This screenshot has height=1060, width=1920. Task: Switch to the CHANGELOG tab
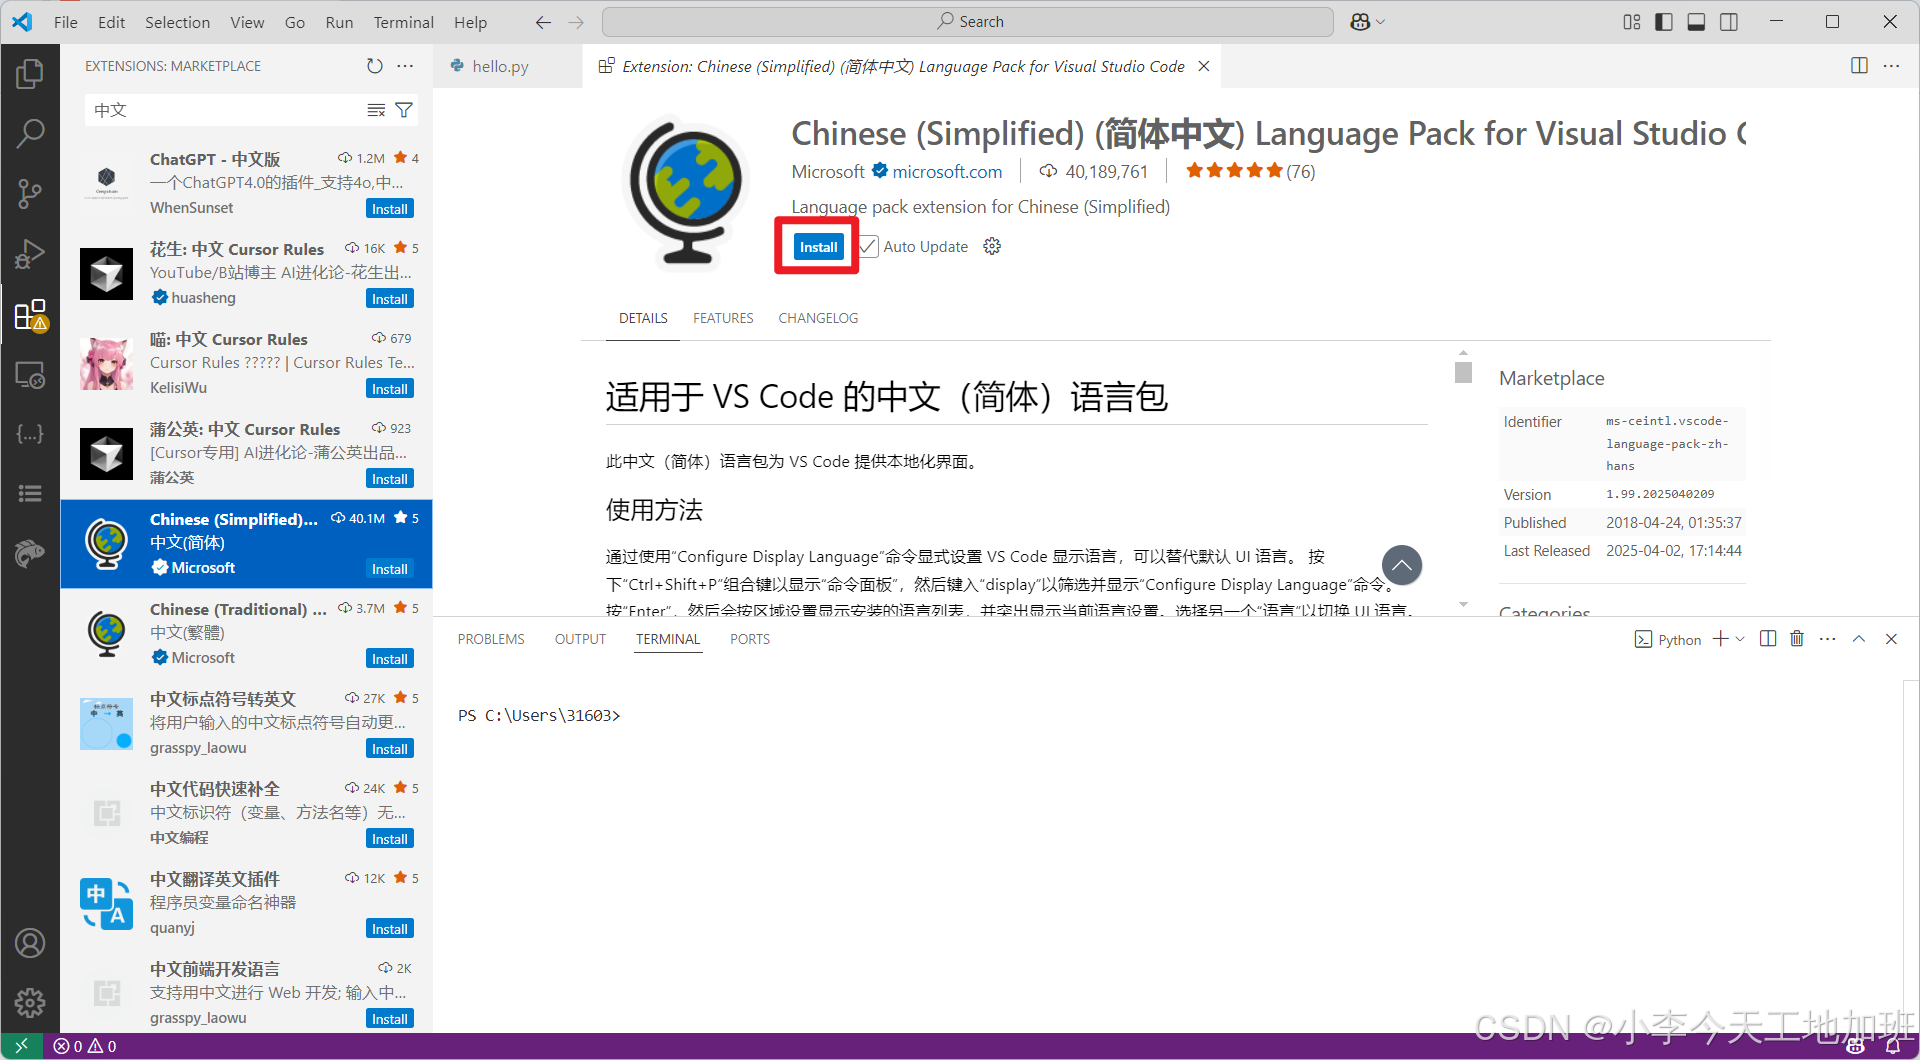pos(818,318)
